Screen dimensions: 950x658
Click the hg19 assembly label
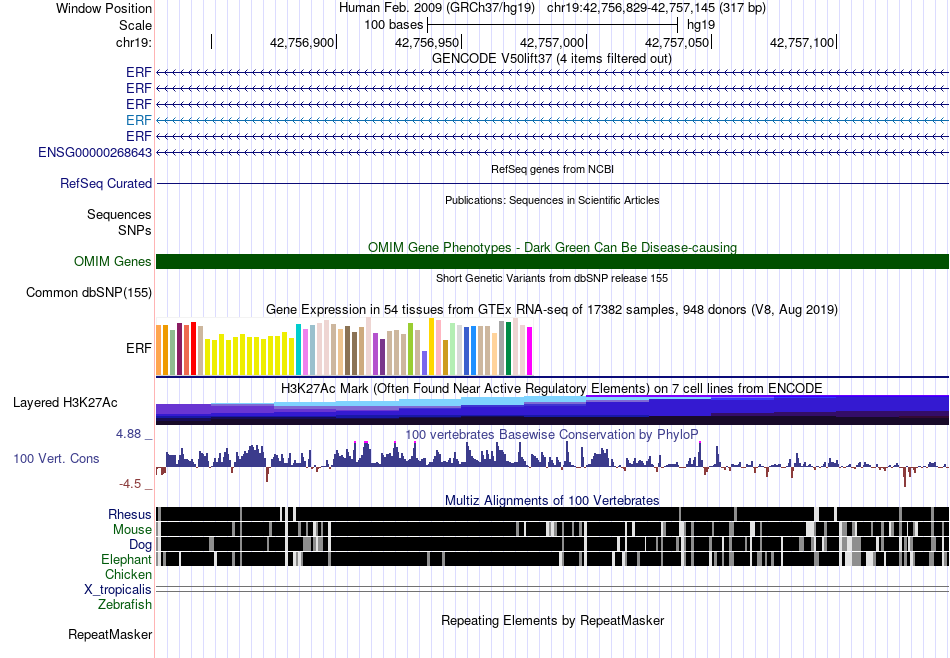701,25
